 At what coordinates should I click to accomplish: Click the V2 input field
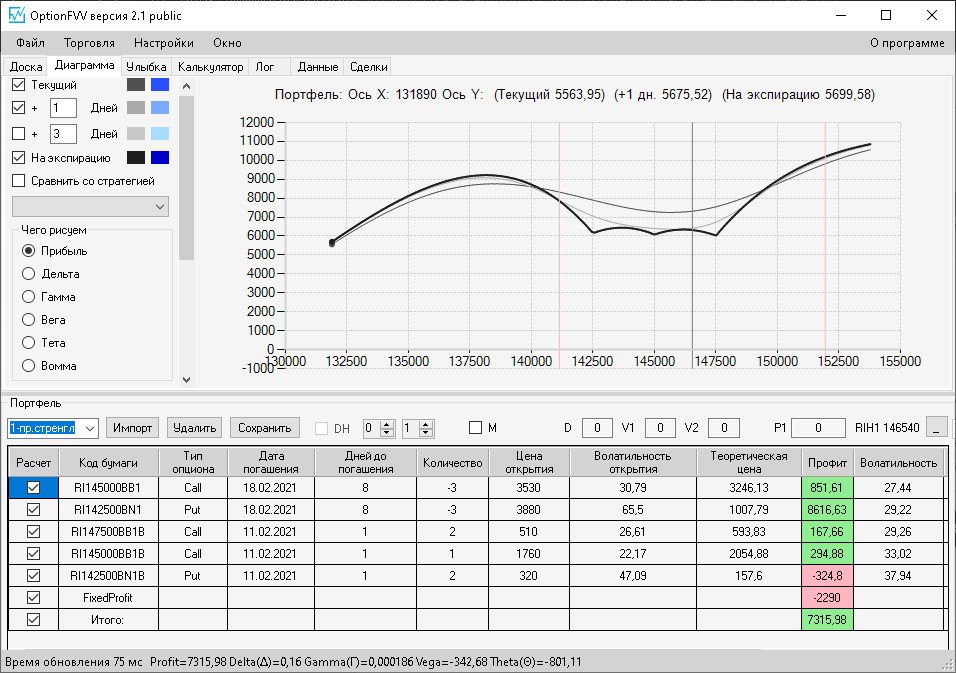[724, 428]
